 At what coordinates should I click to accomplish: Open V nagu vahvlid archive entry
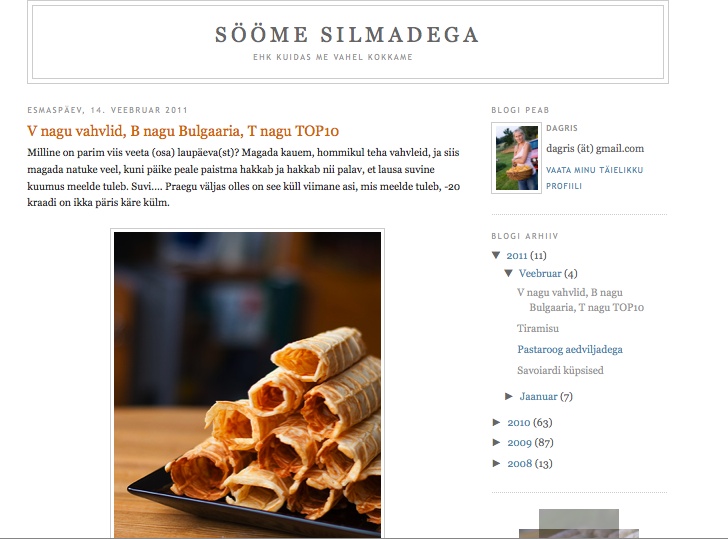pyautogui.click(x=580, y=300)
